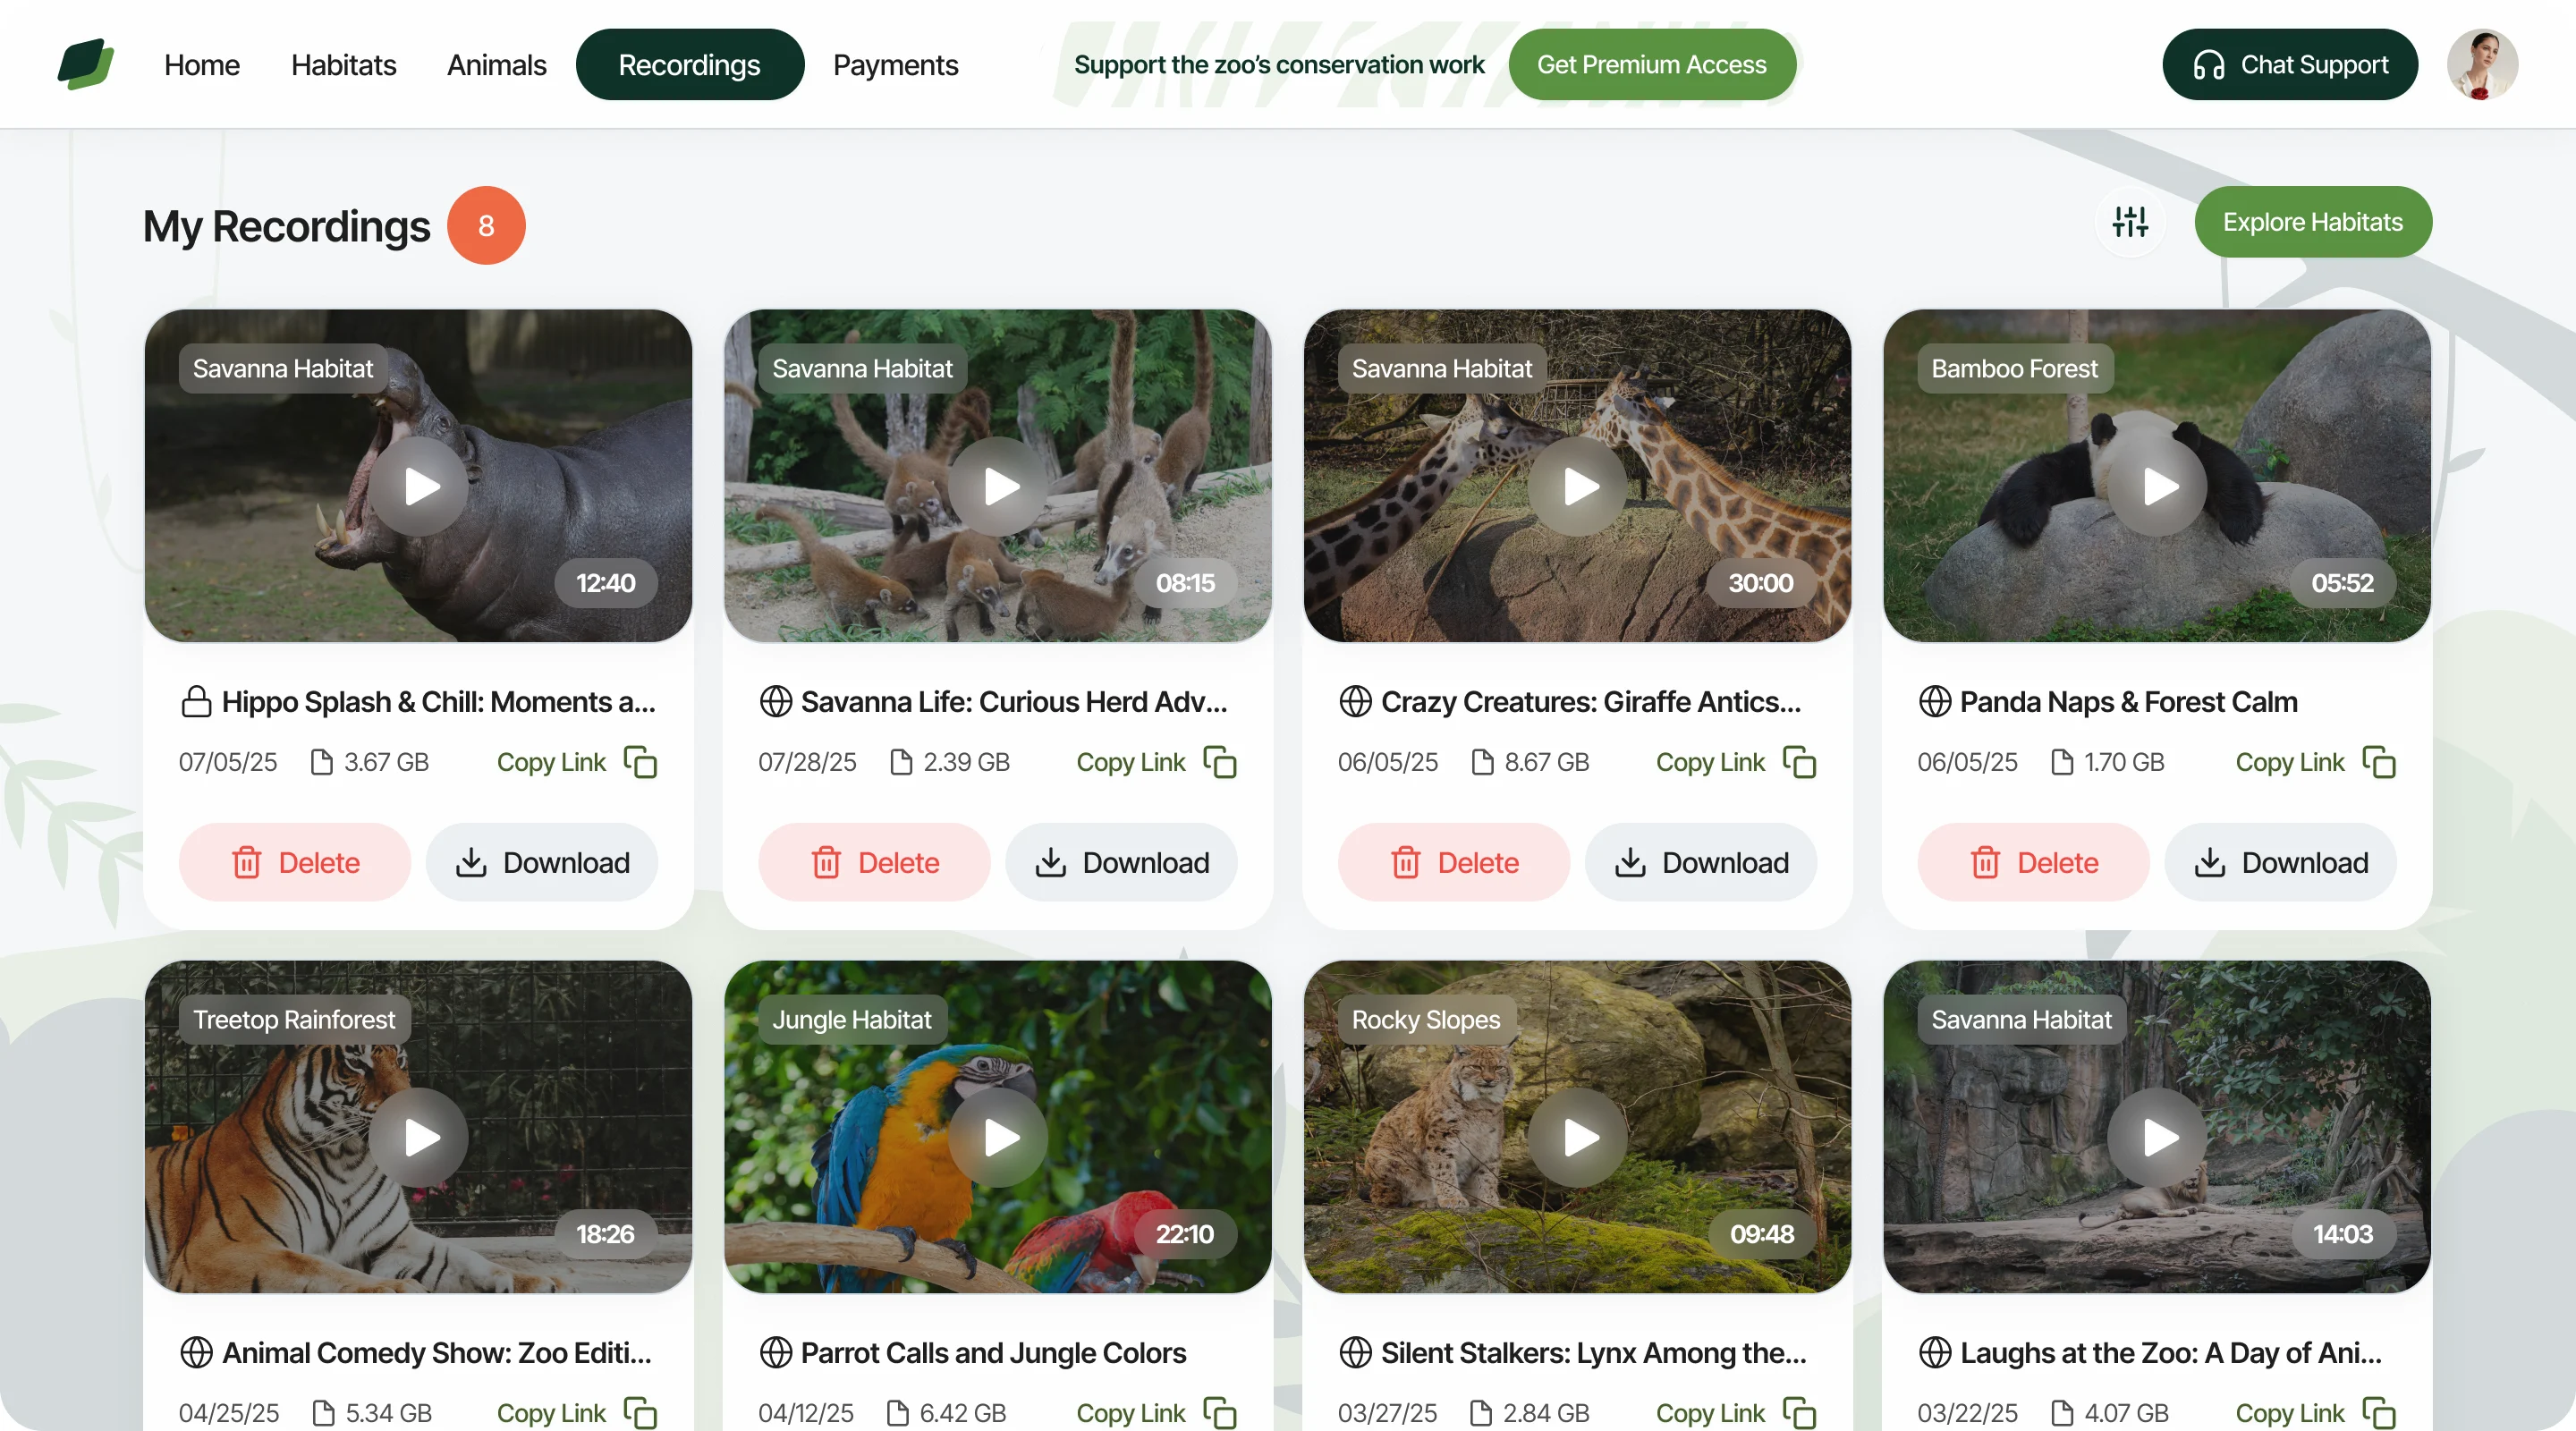Delete the Savanna Life recording
The height and width of the screenshot is (1431, 2576).
[x=874, y=862]
